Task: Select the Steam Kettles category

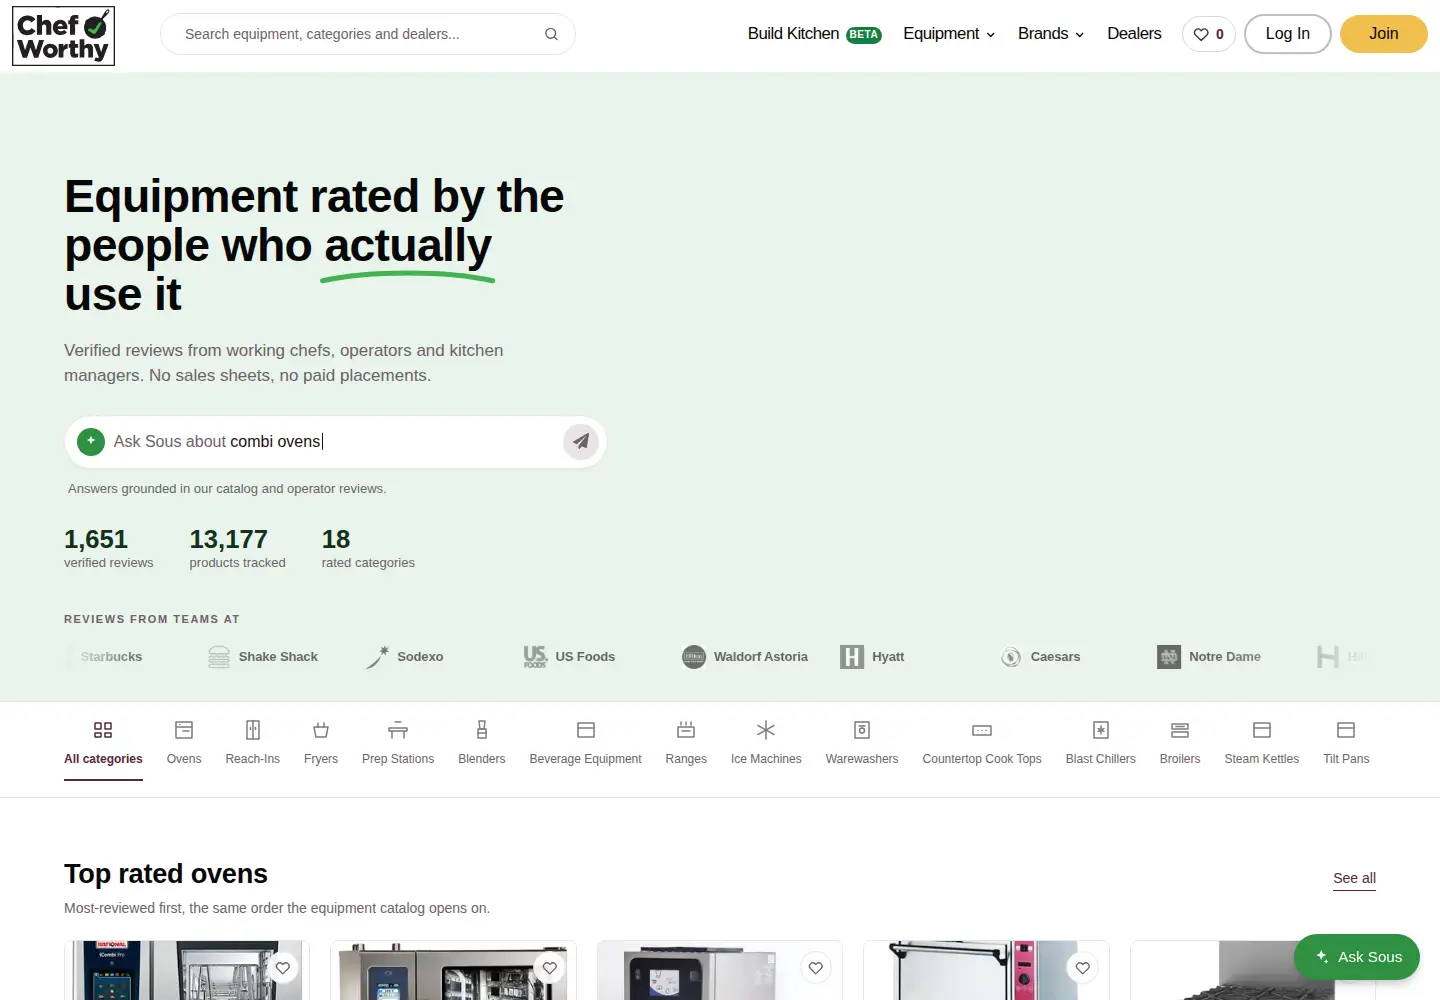Action: point(1262,743)
